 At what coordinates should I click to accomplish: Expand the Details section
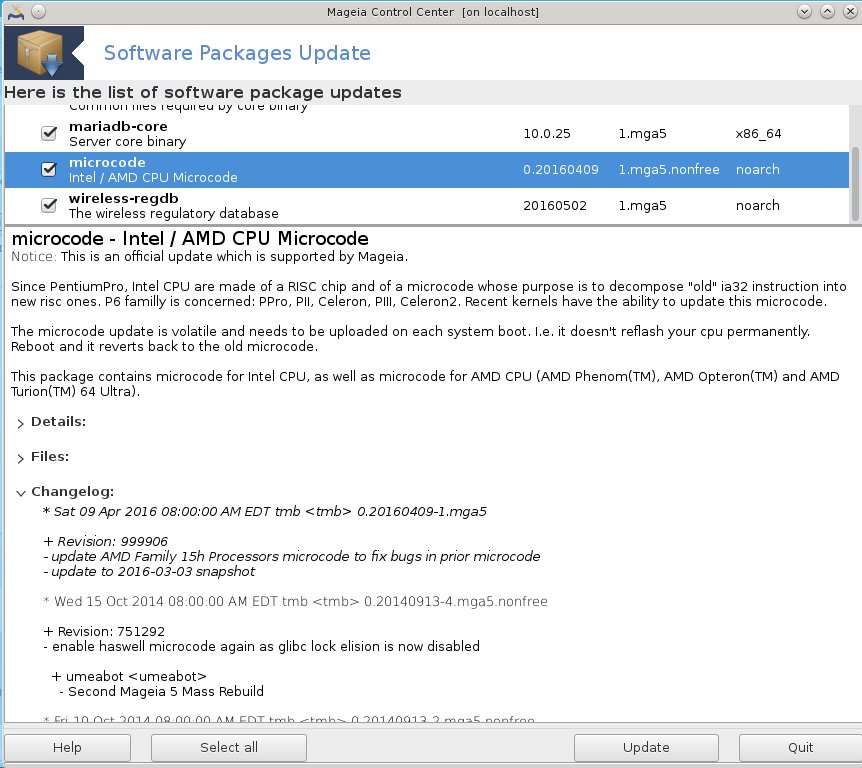[x=20, y=423]
